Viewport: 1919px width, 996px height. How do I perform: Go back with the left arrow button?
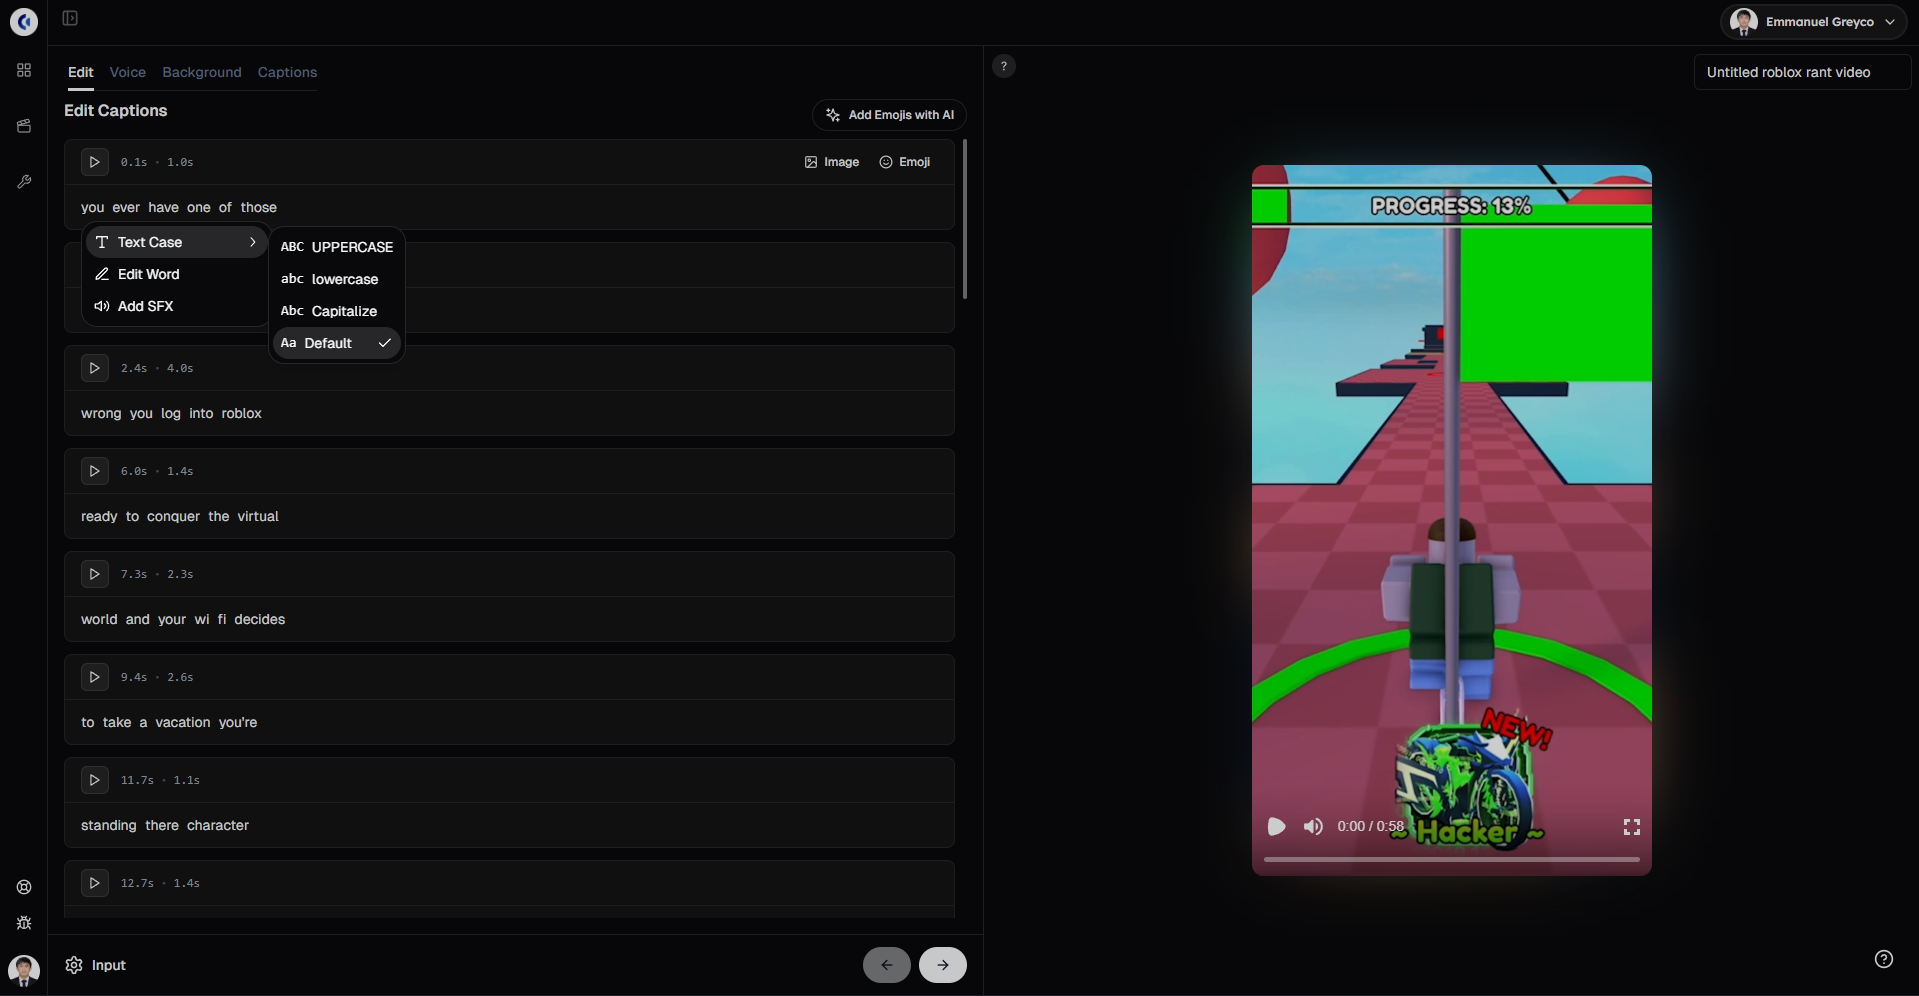pos(887,965)
